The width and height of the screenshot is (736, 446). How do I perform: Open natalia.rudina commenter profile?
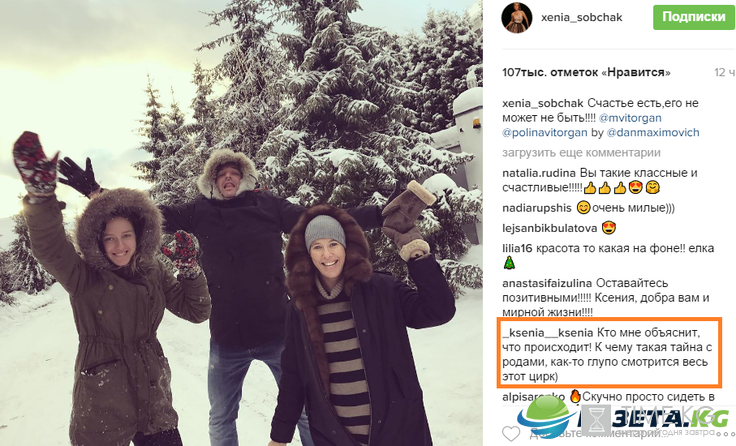point(539,173)
